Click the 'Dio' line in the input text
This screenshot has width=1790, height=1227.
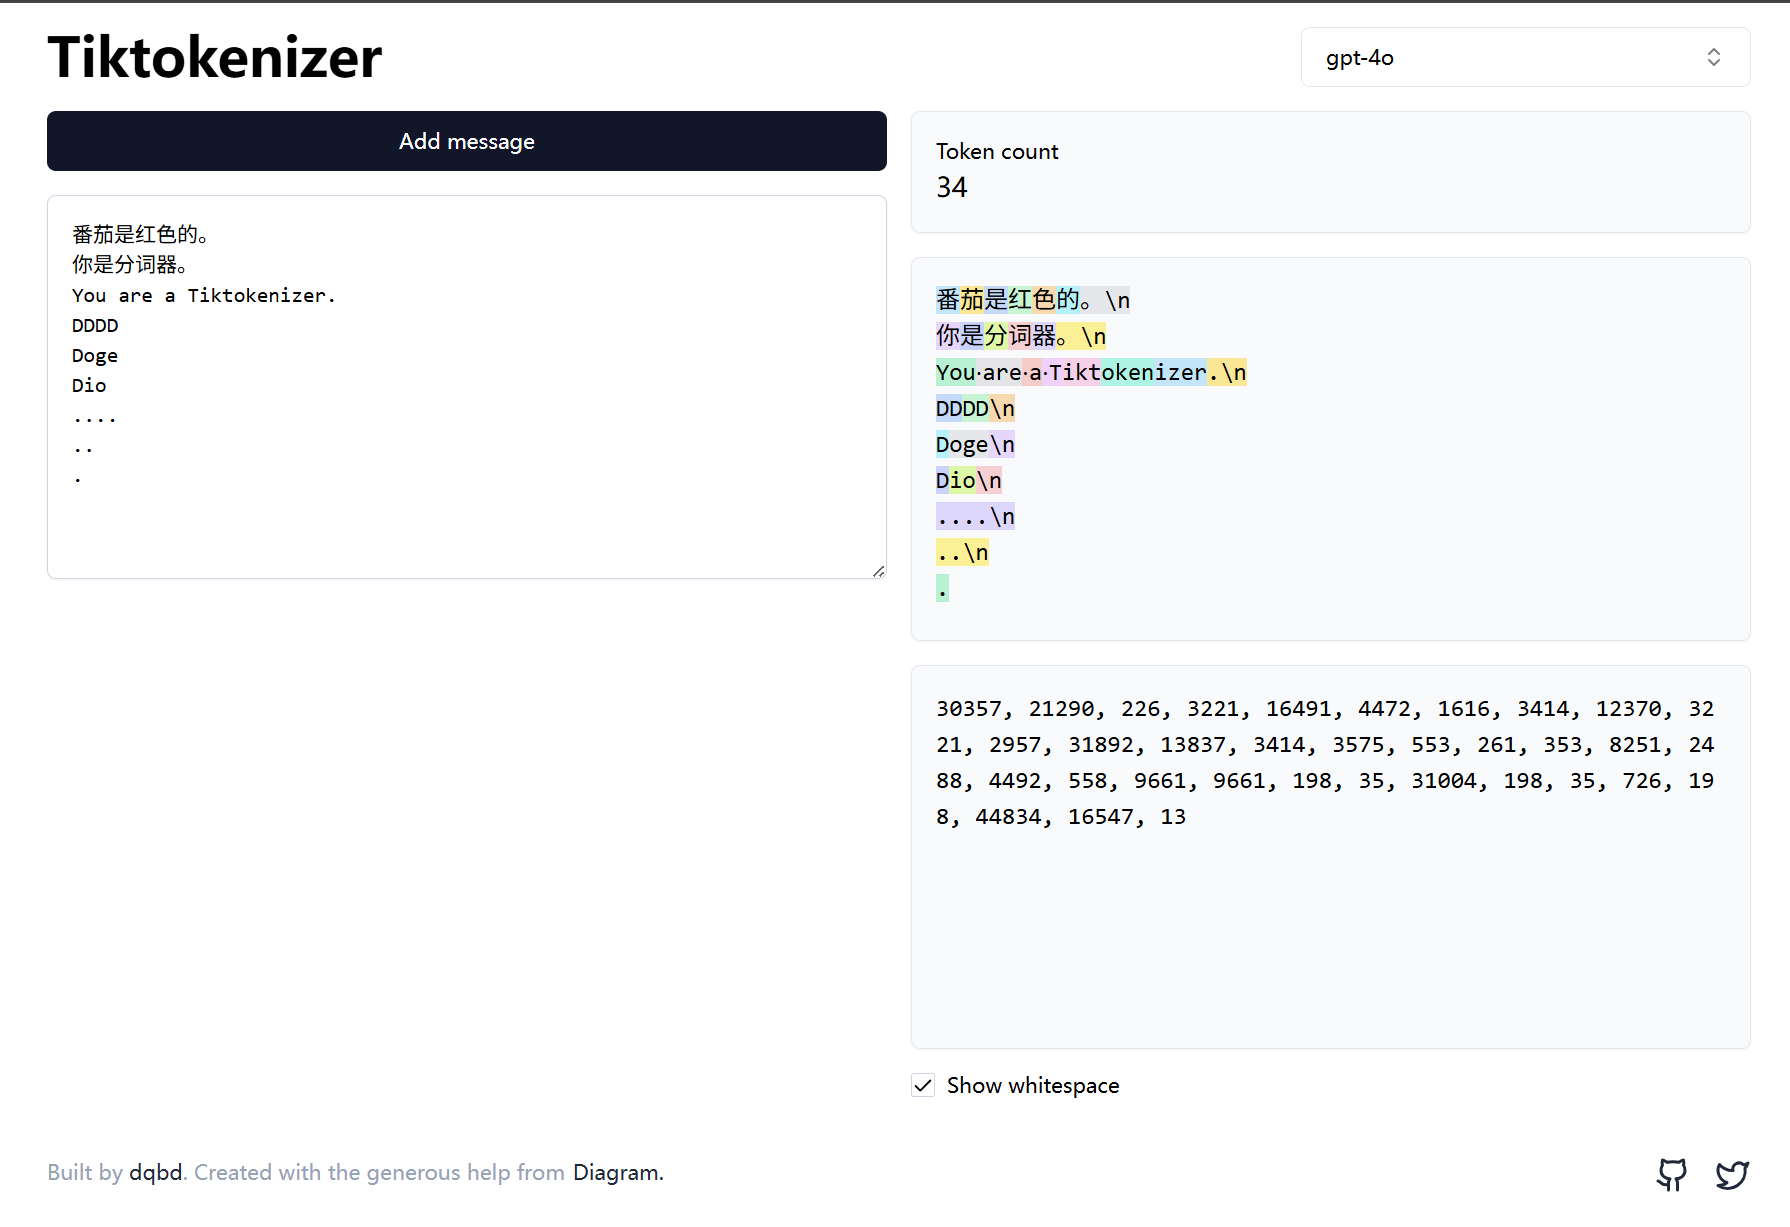(x=89, y=386)
